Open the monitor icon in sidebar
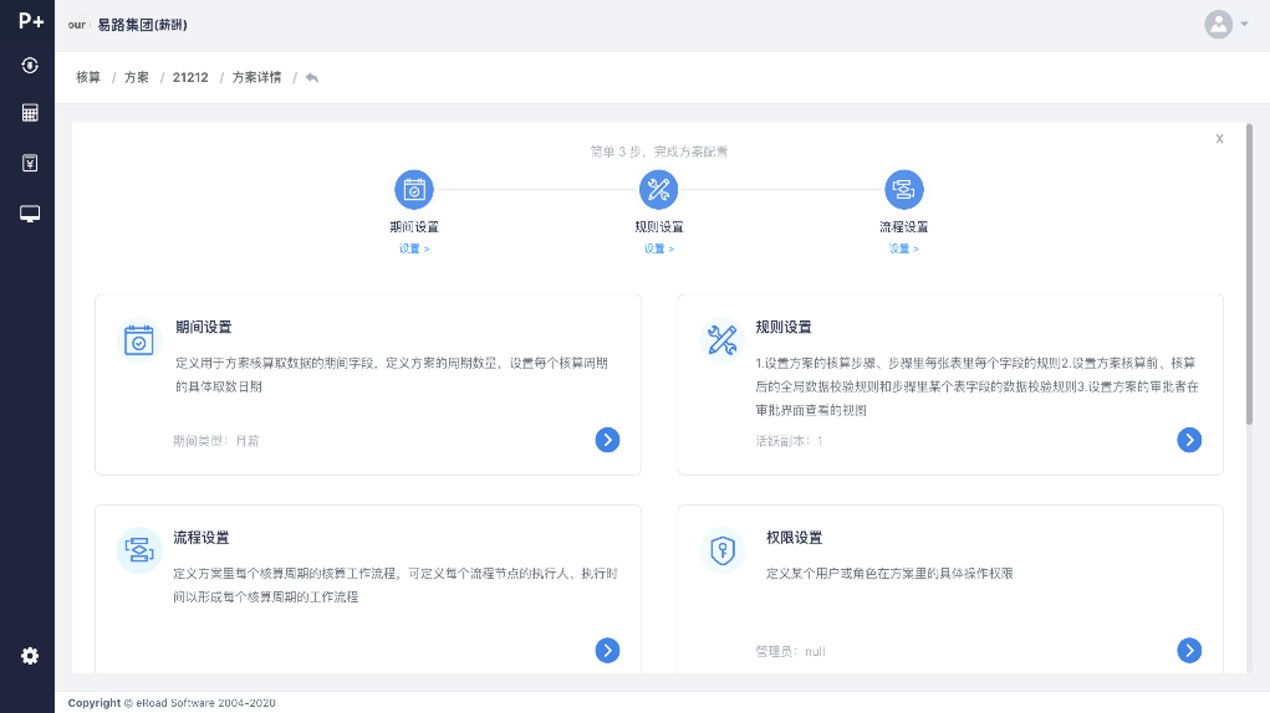 (30, 214)
